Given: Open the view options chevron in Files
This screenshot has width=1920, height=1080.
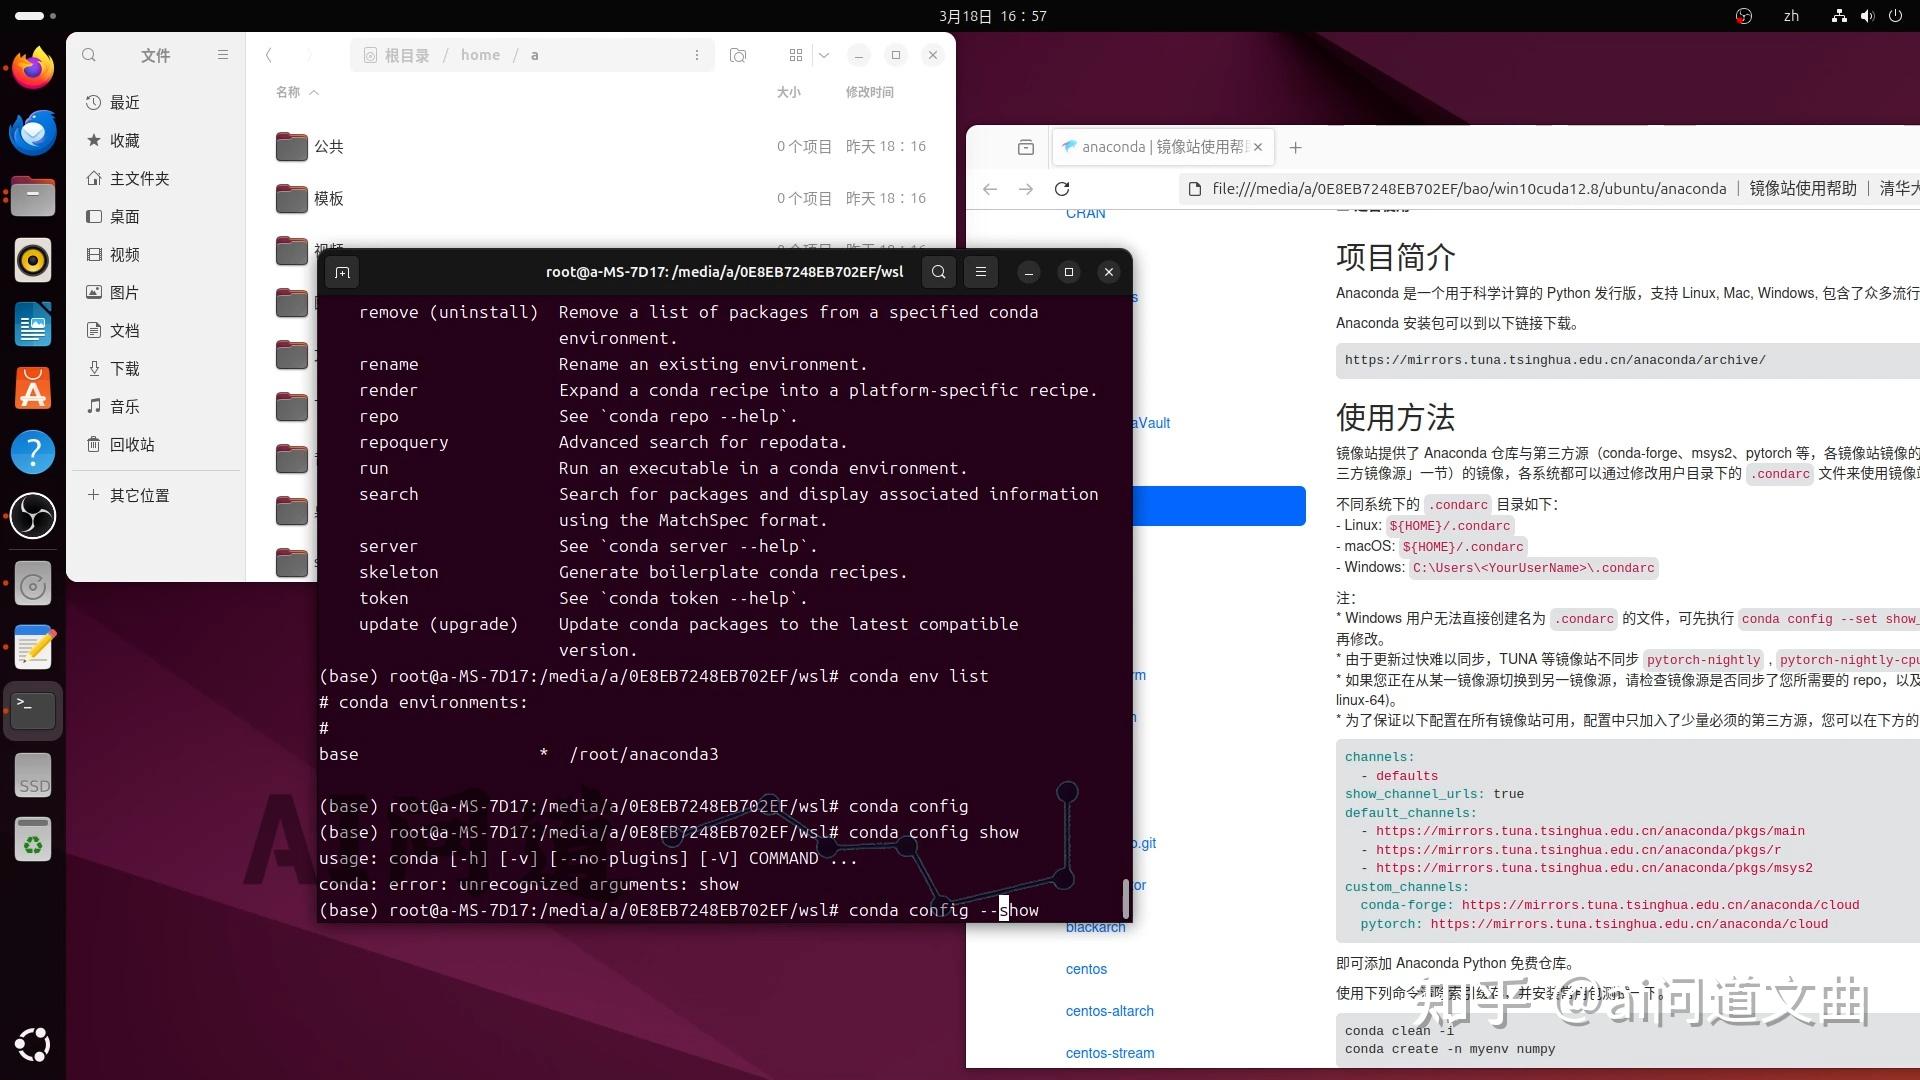Looking at the screenshot, I should [823, 55].
